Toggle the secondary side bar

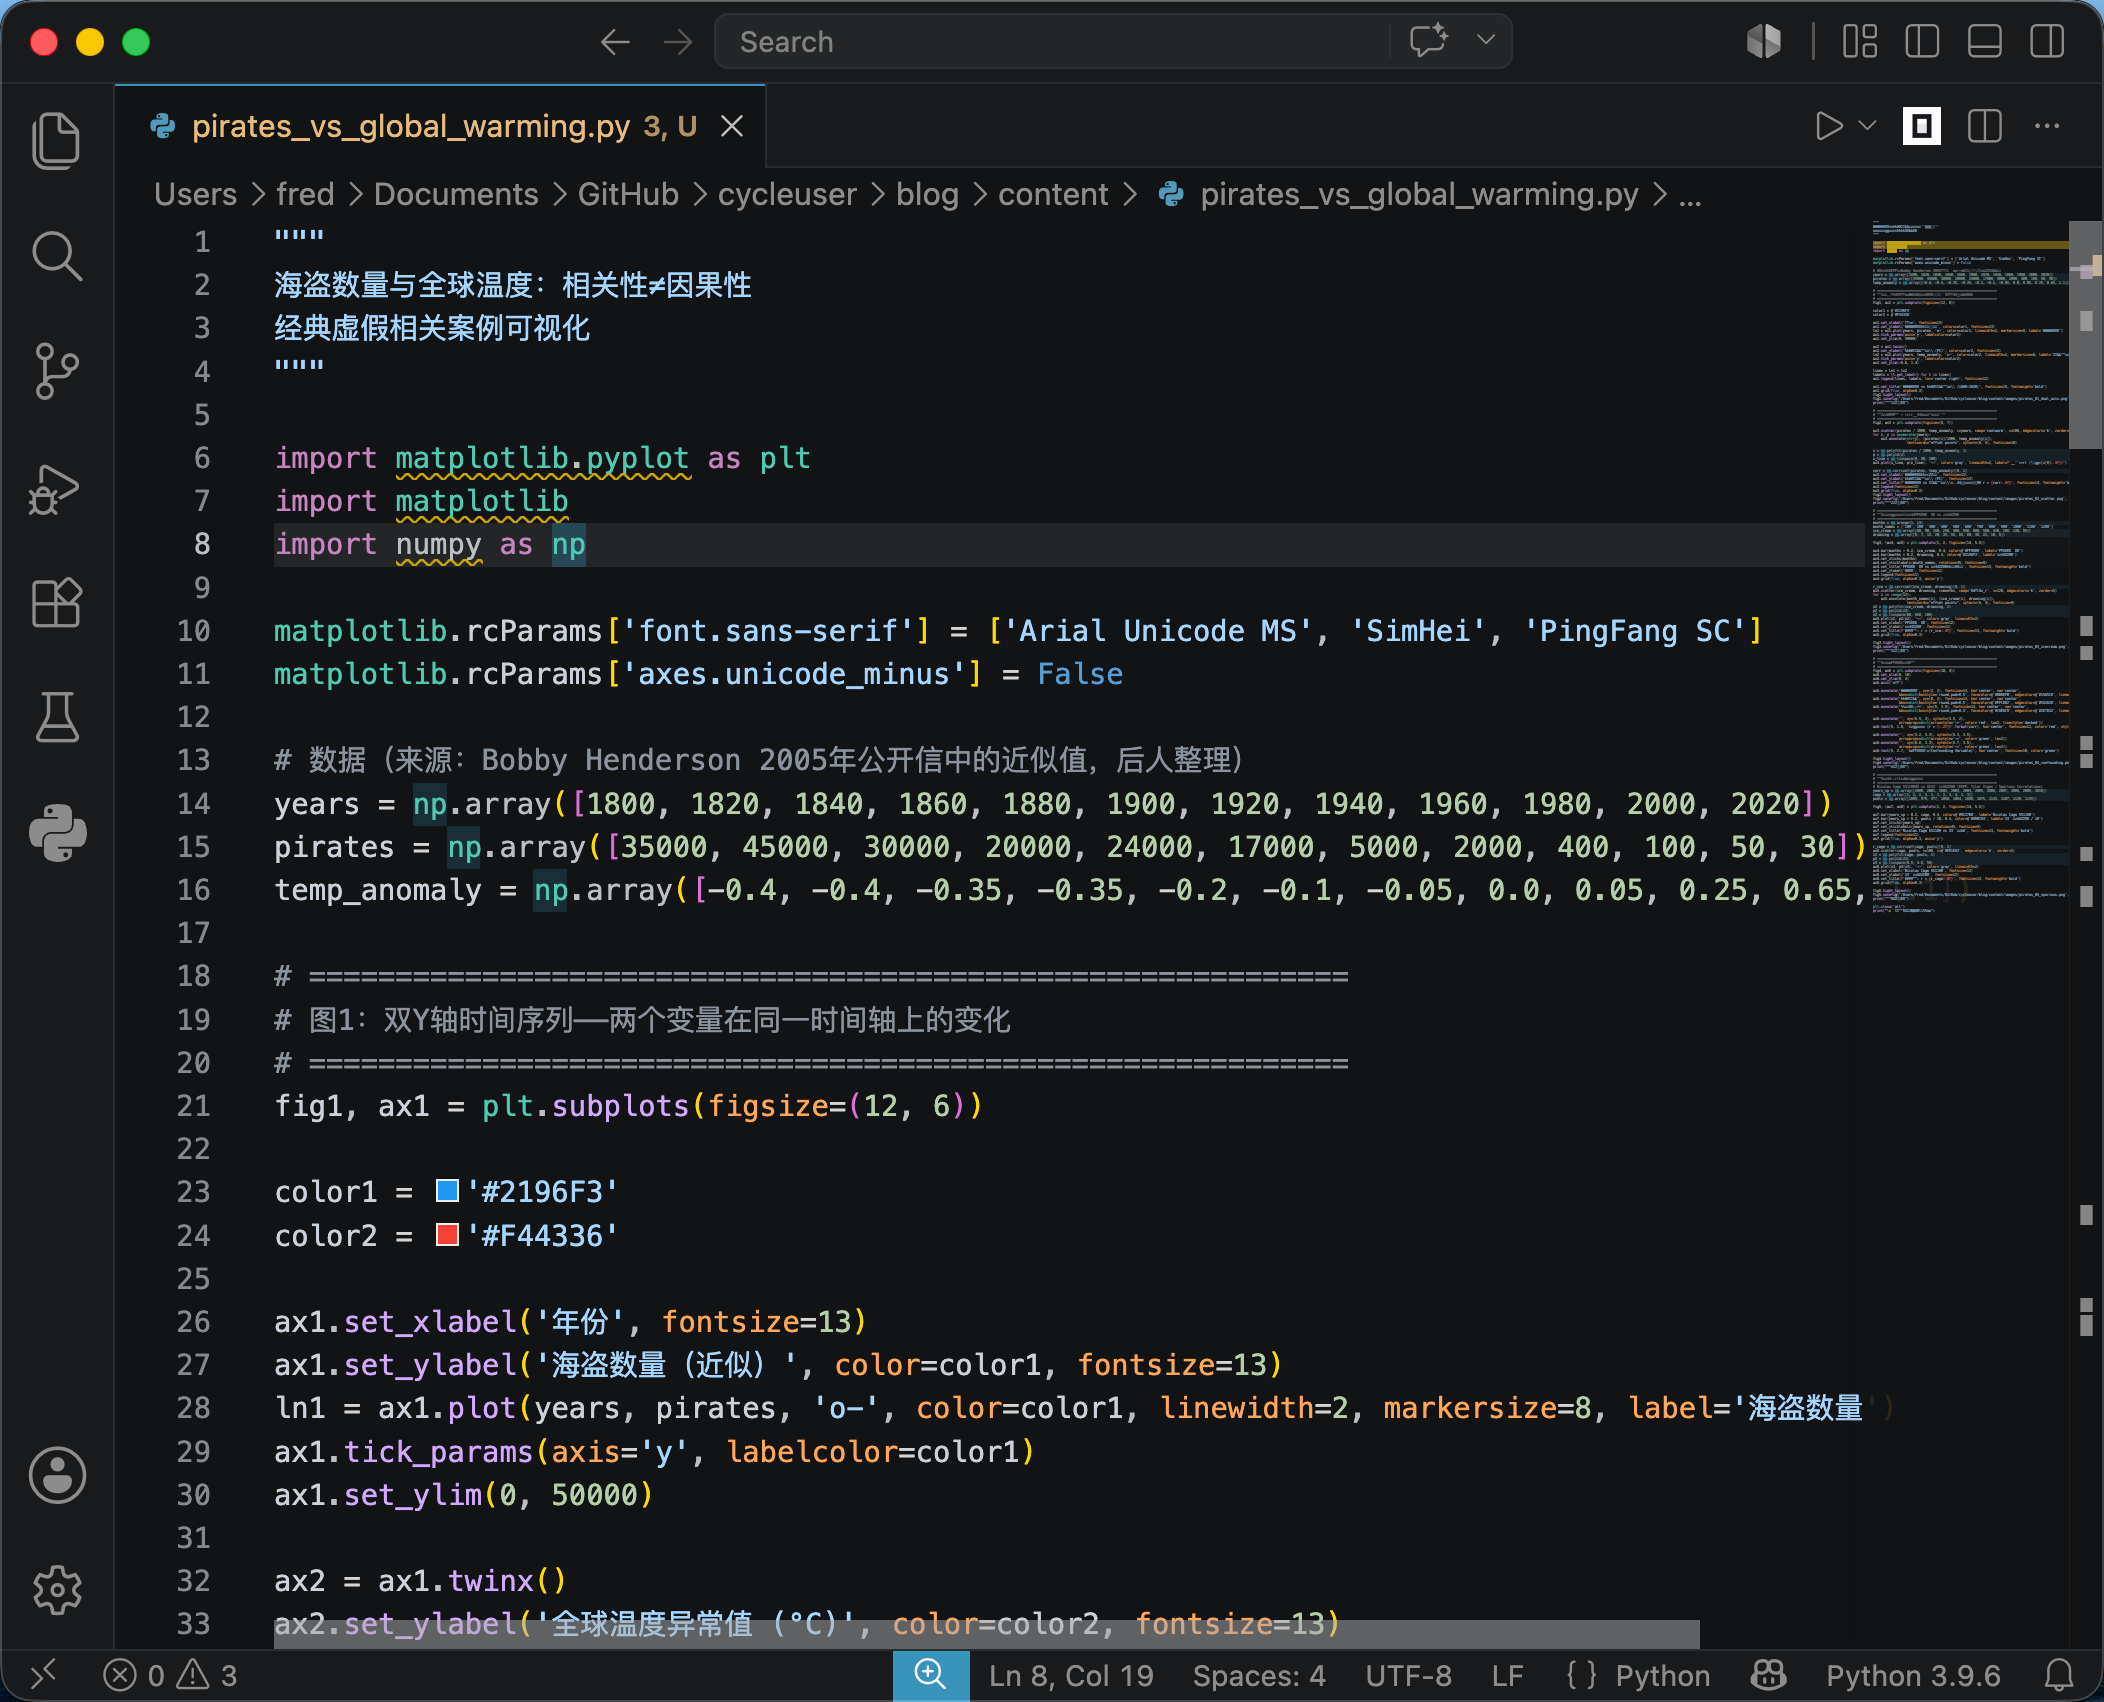click(x=2047, y=42)
